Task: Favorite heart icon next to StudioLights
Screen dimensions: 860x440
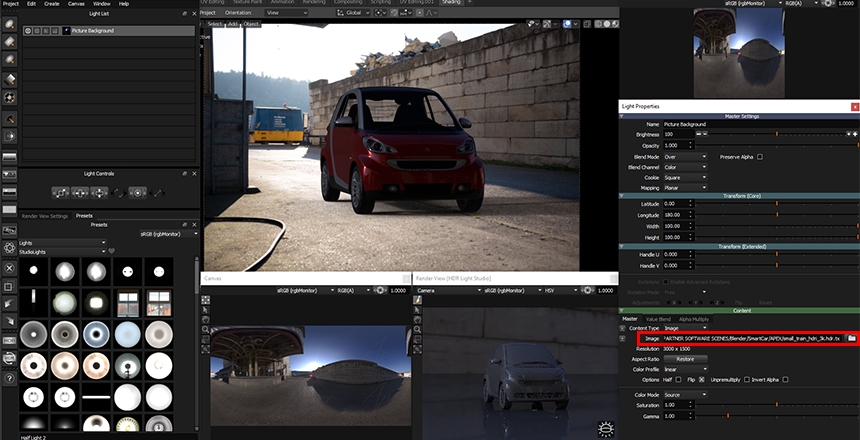Action: point(112,251)
